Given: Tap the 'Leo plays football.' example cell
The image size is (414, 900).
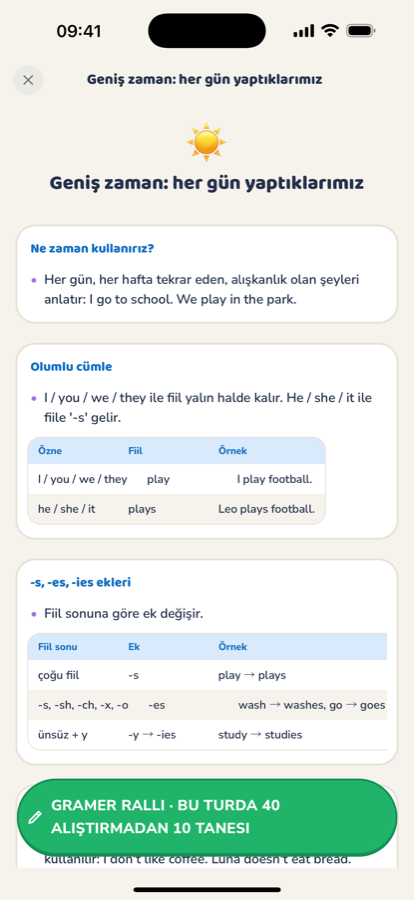Looking at the screenshot, I should [x=266, y=509].
